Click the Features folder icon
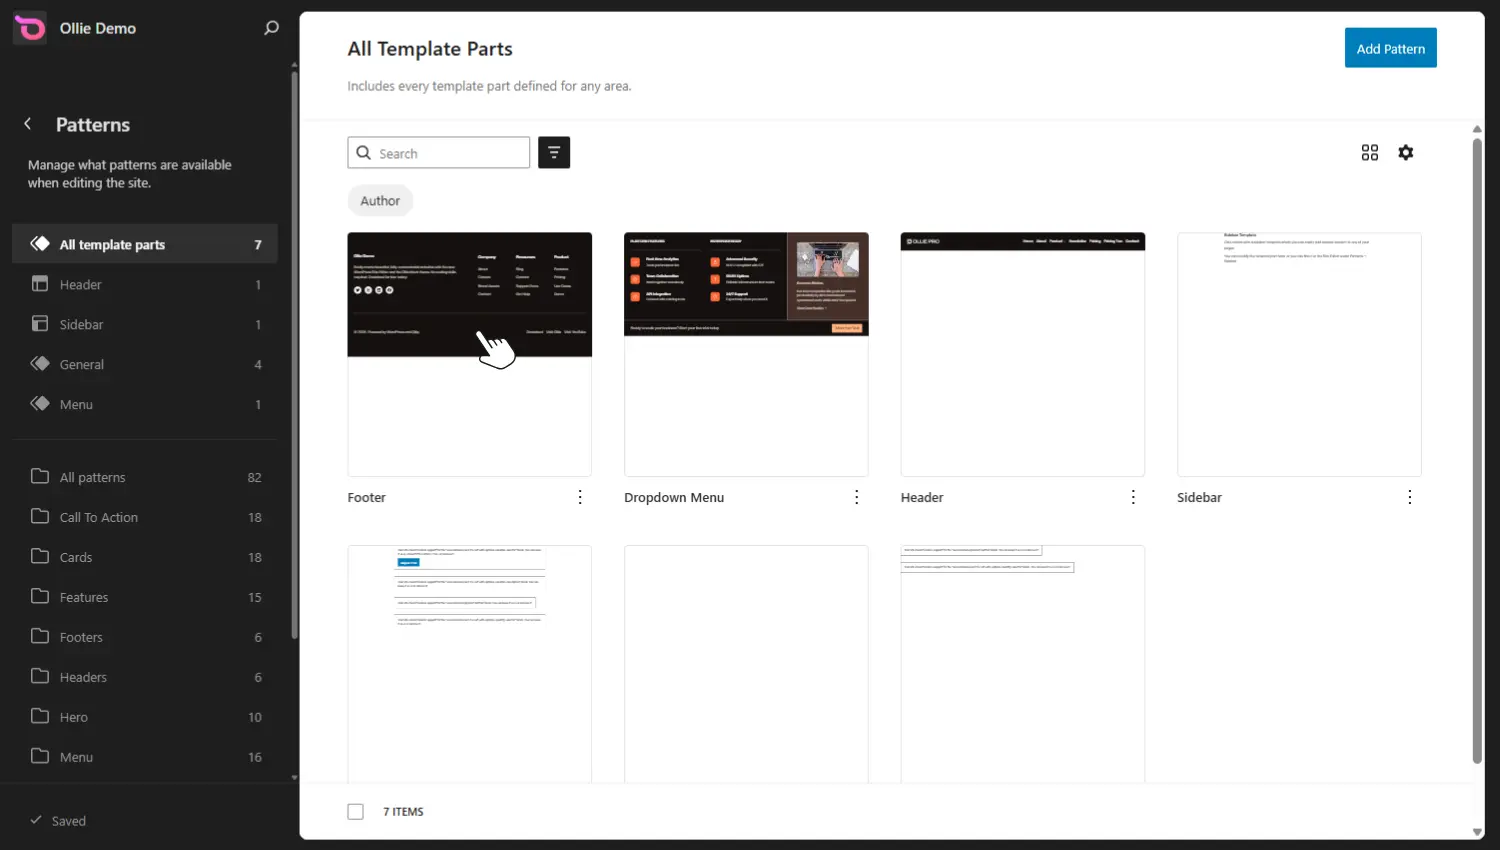1500x850 pixels. click(x=40, y=596)
